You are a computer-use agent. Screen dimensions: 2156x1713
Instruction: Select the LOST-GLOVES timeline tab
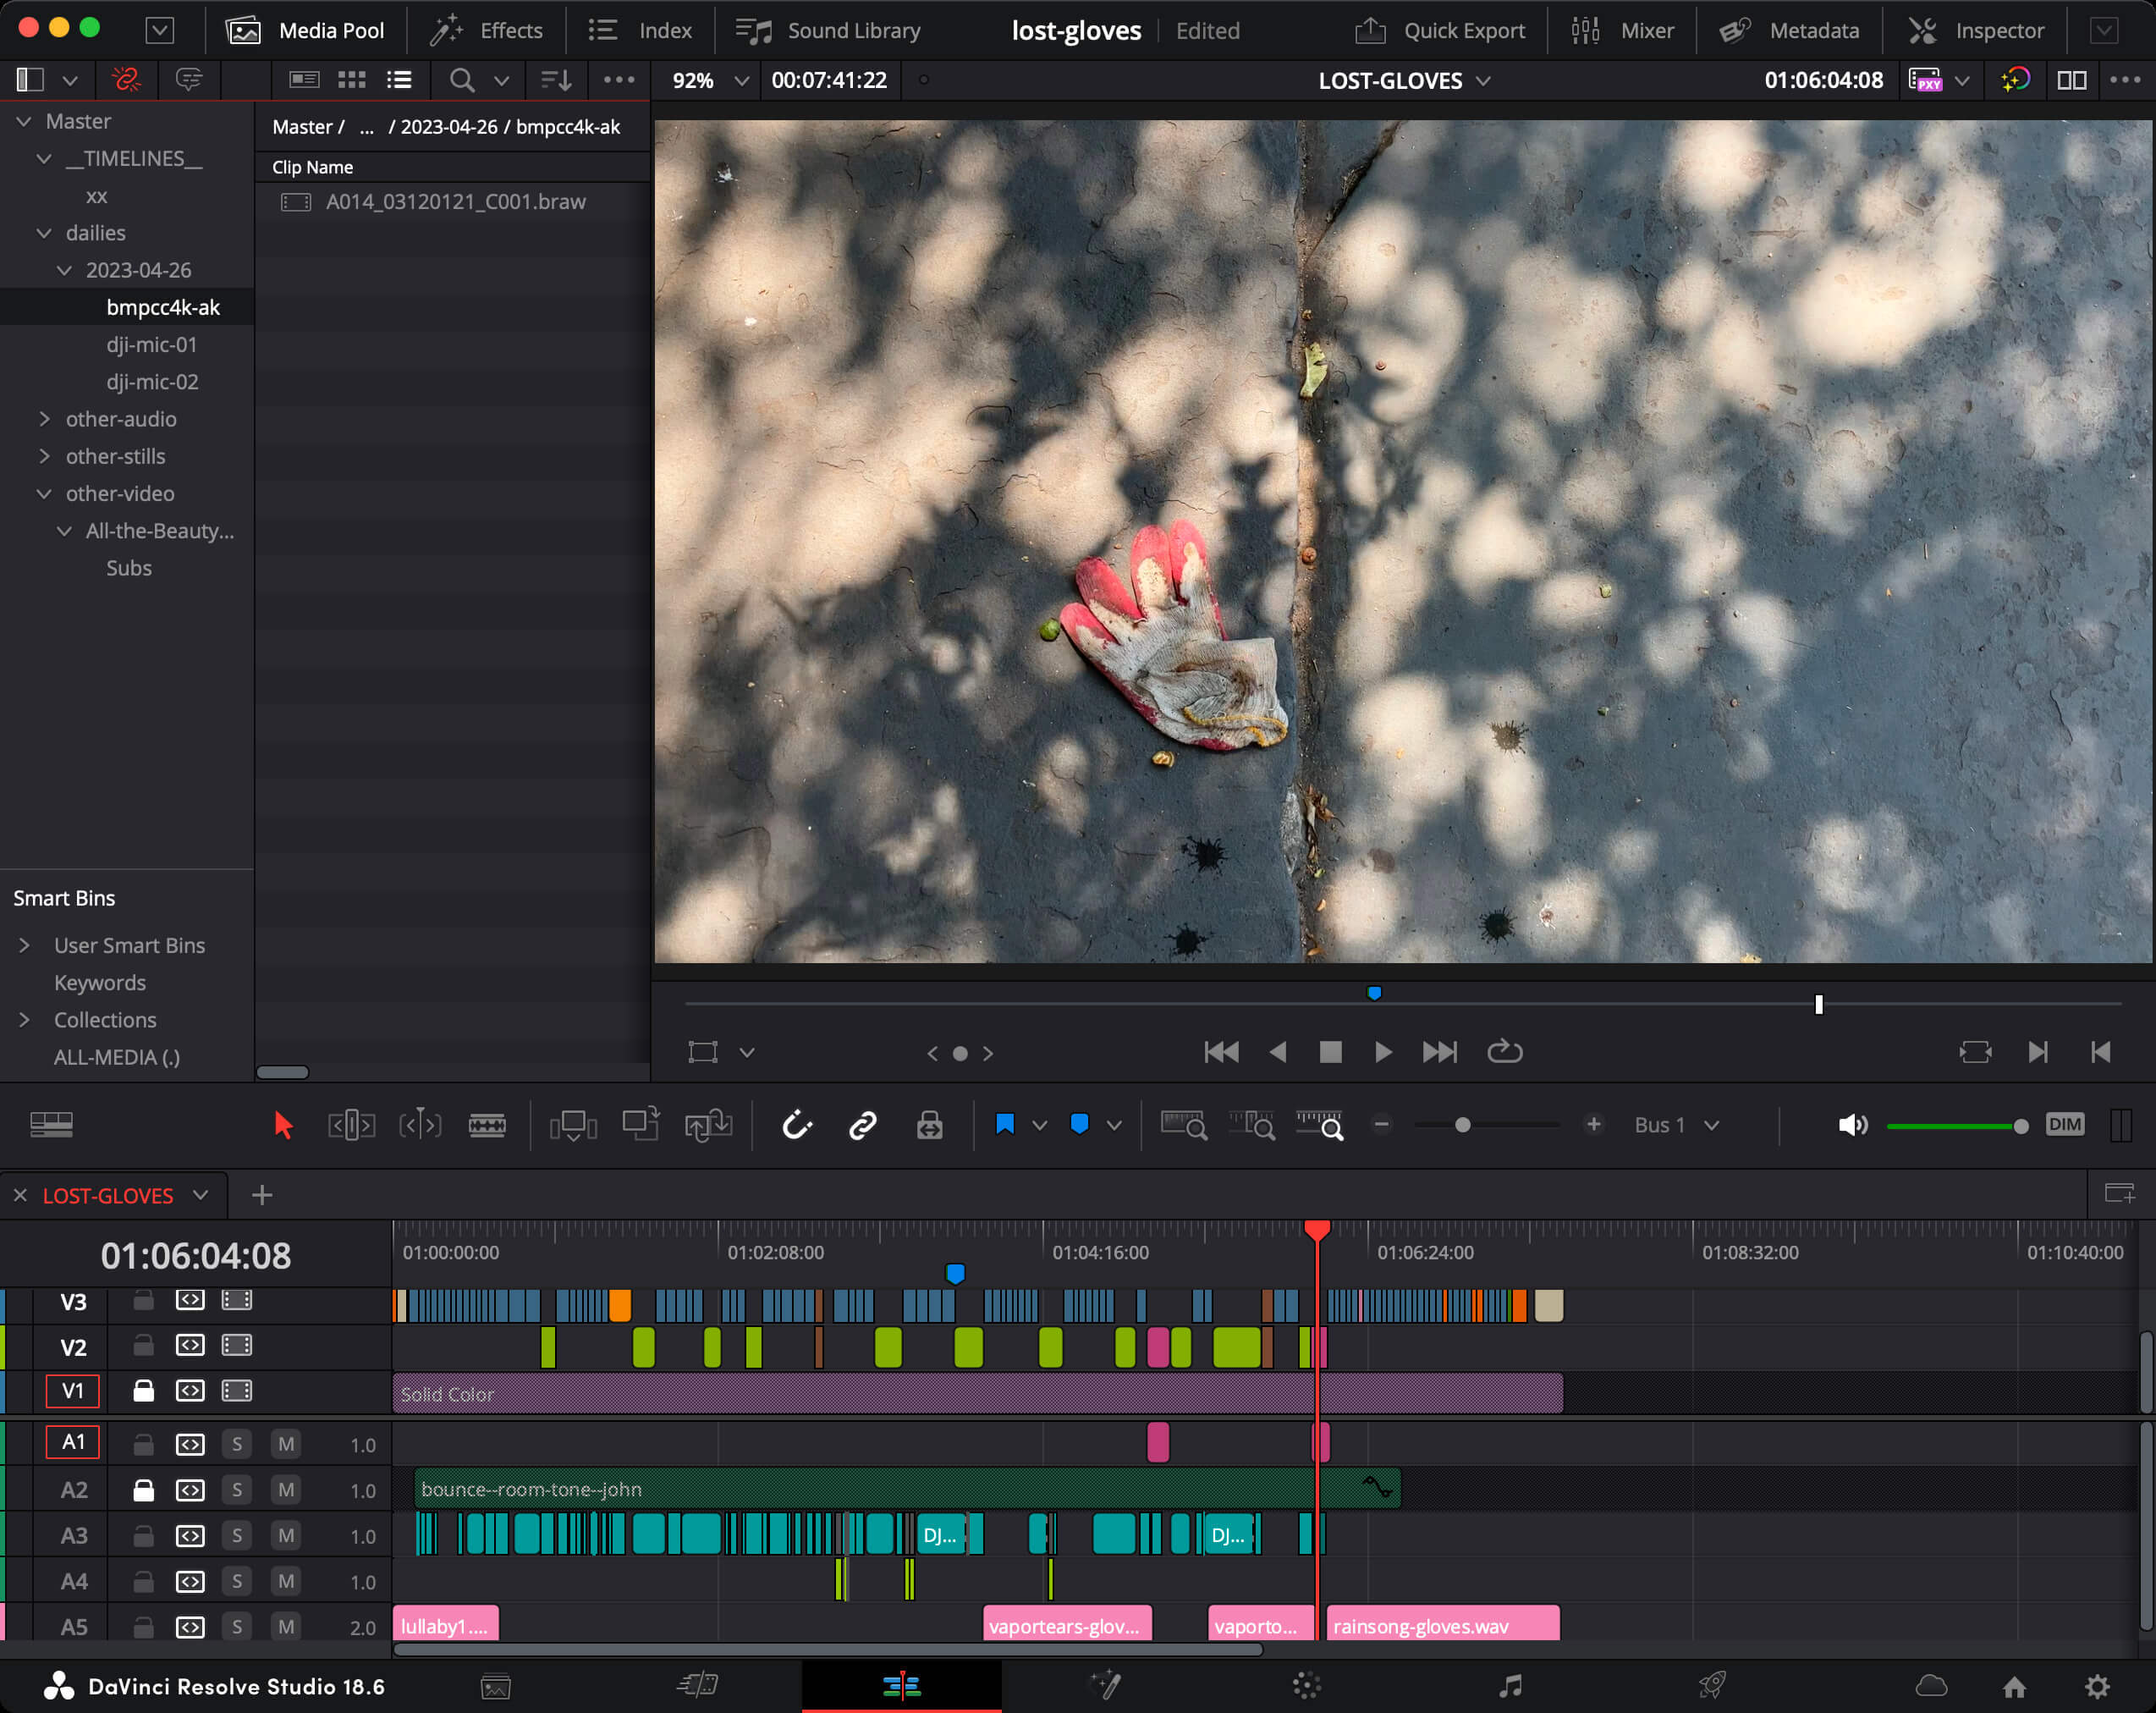pos(107,1195)
